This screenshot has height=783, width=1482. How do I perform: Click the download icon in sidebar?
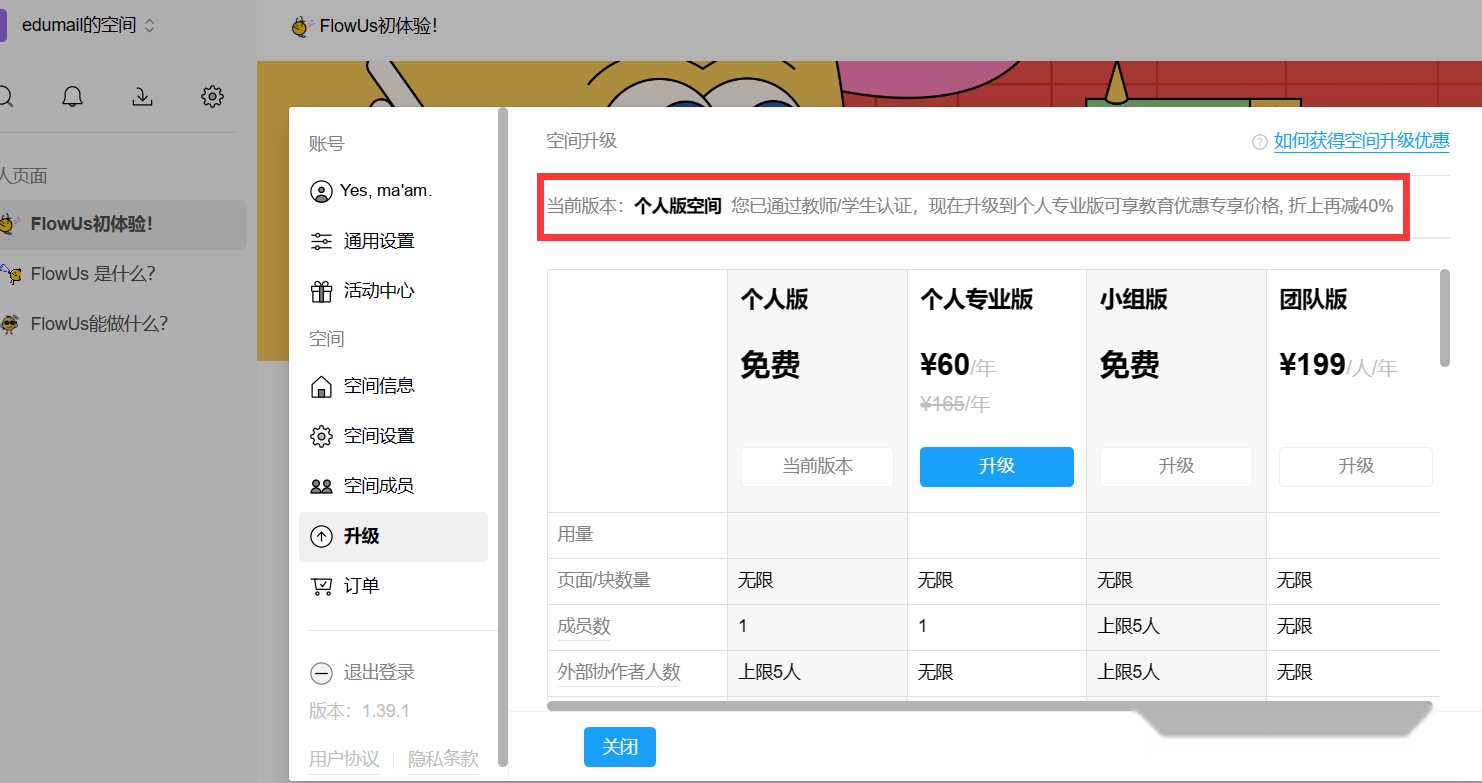coord(142,96)
